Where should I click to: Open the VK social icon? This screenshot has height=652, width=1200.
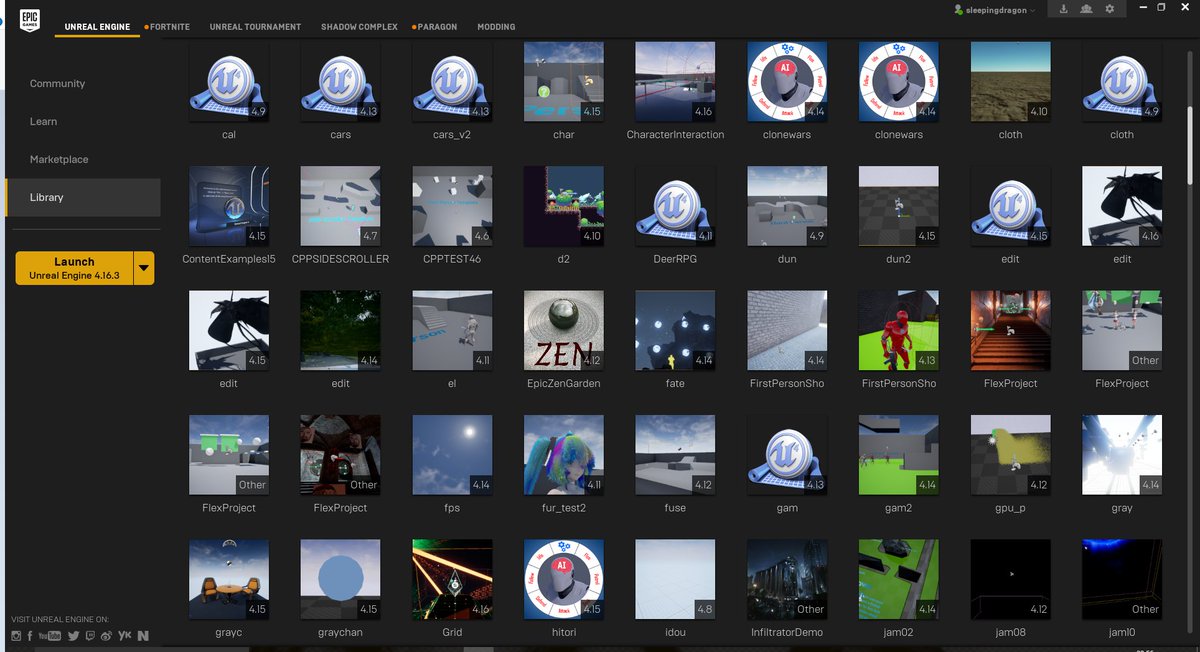pyautogui.click(x=125, y=636)
